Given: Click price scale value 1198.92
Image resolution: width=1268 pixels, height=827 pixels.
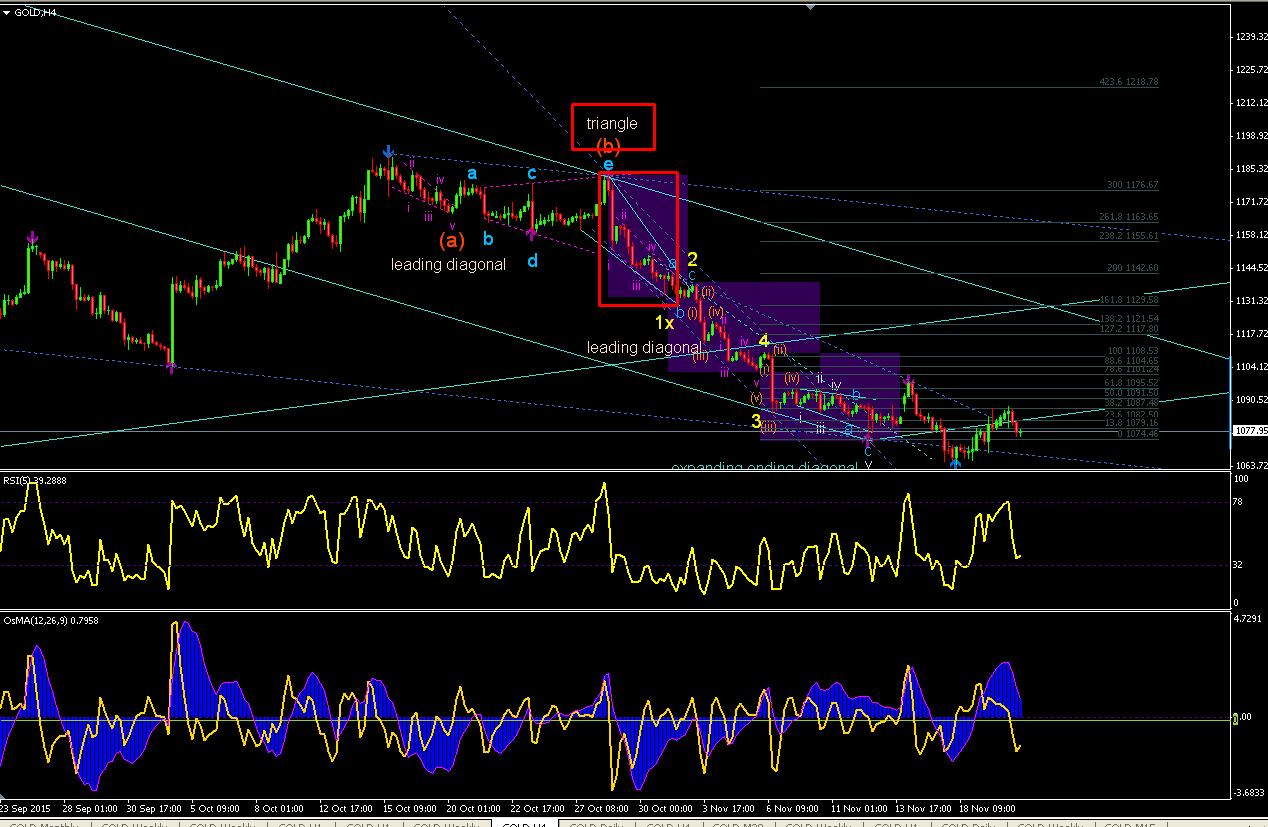Looking at the screenshot, I should pyautogui.click(x=1250, y=136).
